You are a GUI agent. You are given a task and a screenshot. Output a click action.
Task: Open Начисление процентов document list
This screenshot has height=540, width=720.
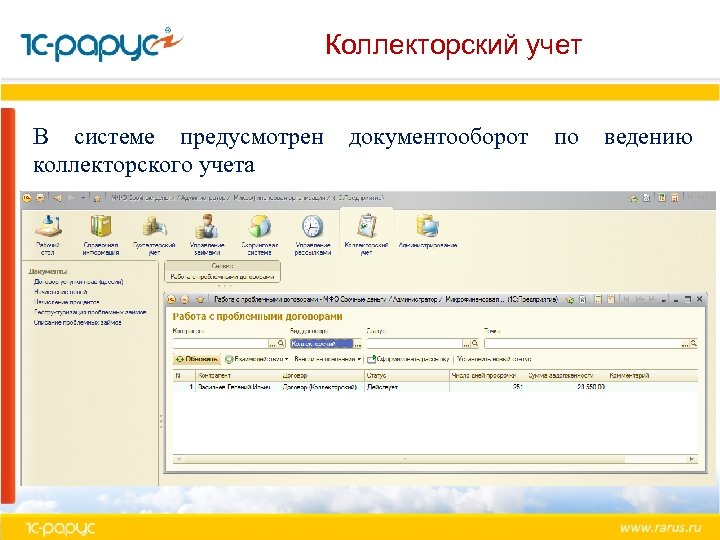(x=67, y=302)
